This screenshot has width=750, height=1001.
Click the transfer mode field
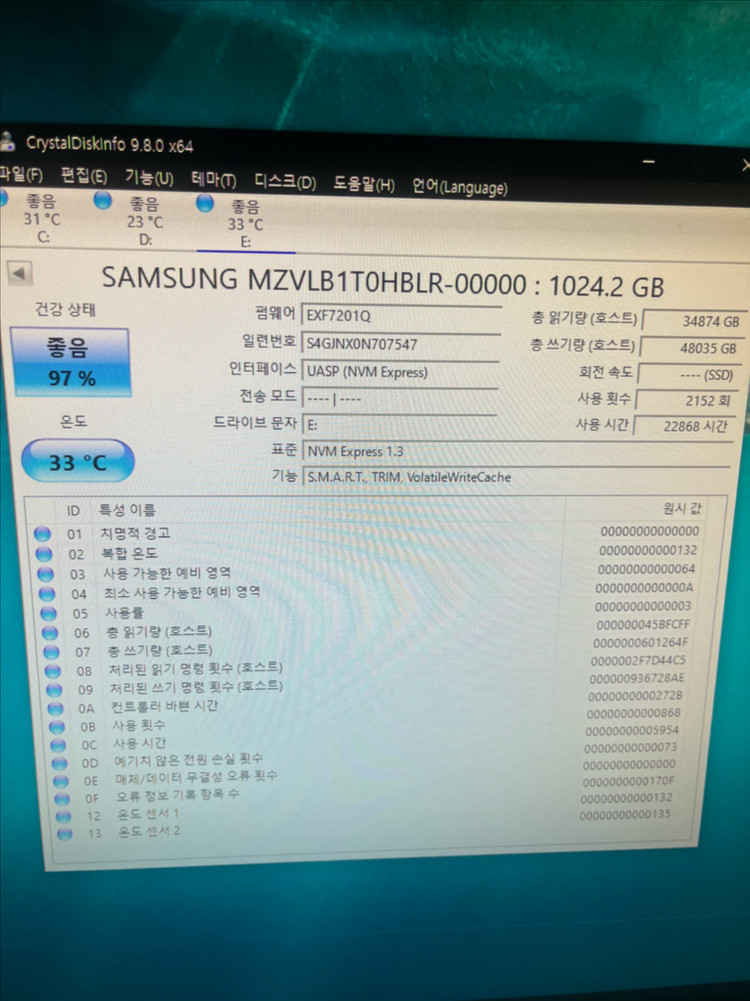pos(399,398)
